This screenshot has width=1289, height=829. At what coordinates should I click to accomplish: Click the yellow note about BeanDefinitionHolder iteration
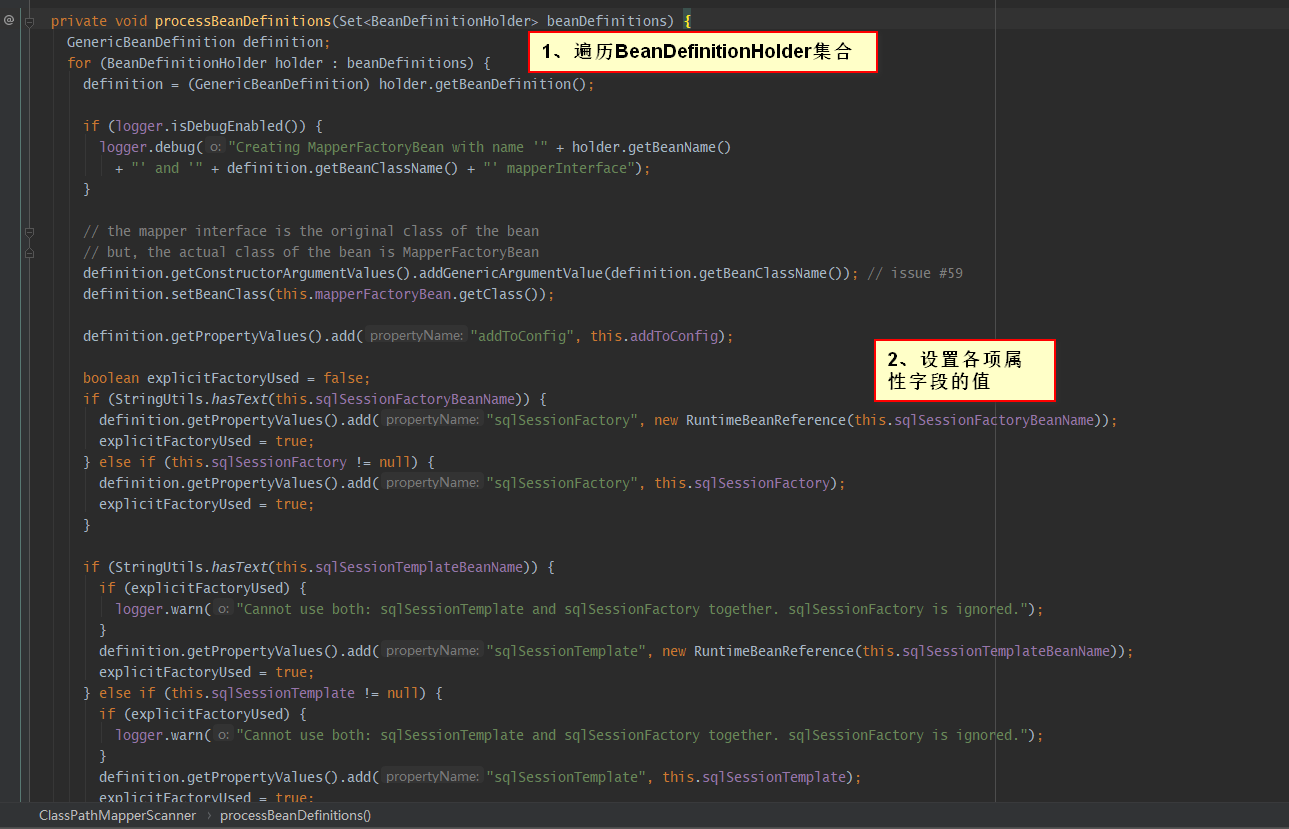(x=701, y=51)
